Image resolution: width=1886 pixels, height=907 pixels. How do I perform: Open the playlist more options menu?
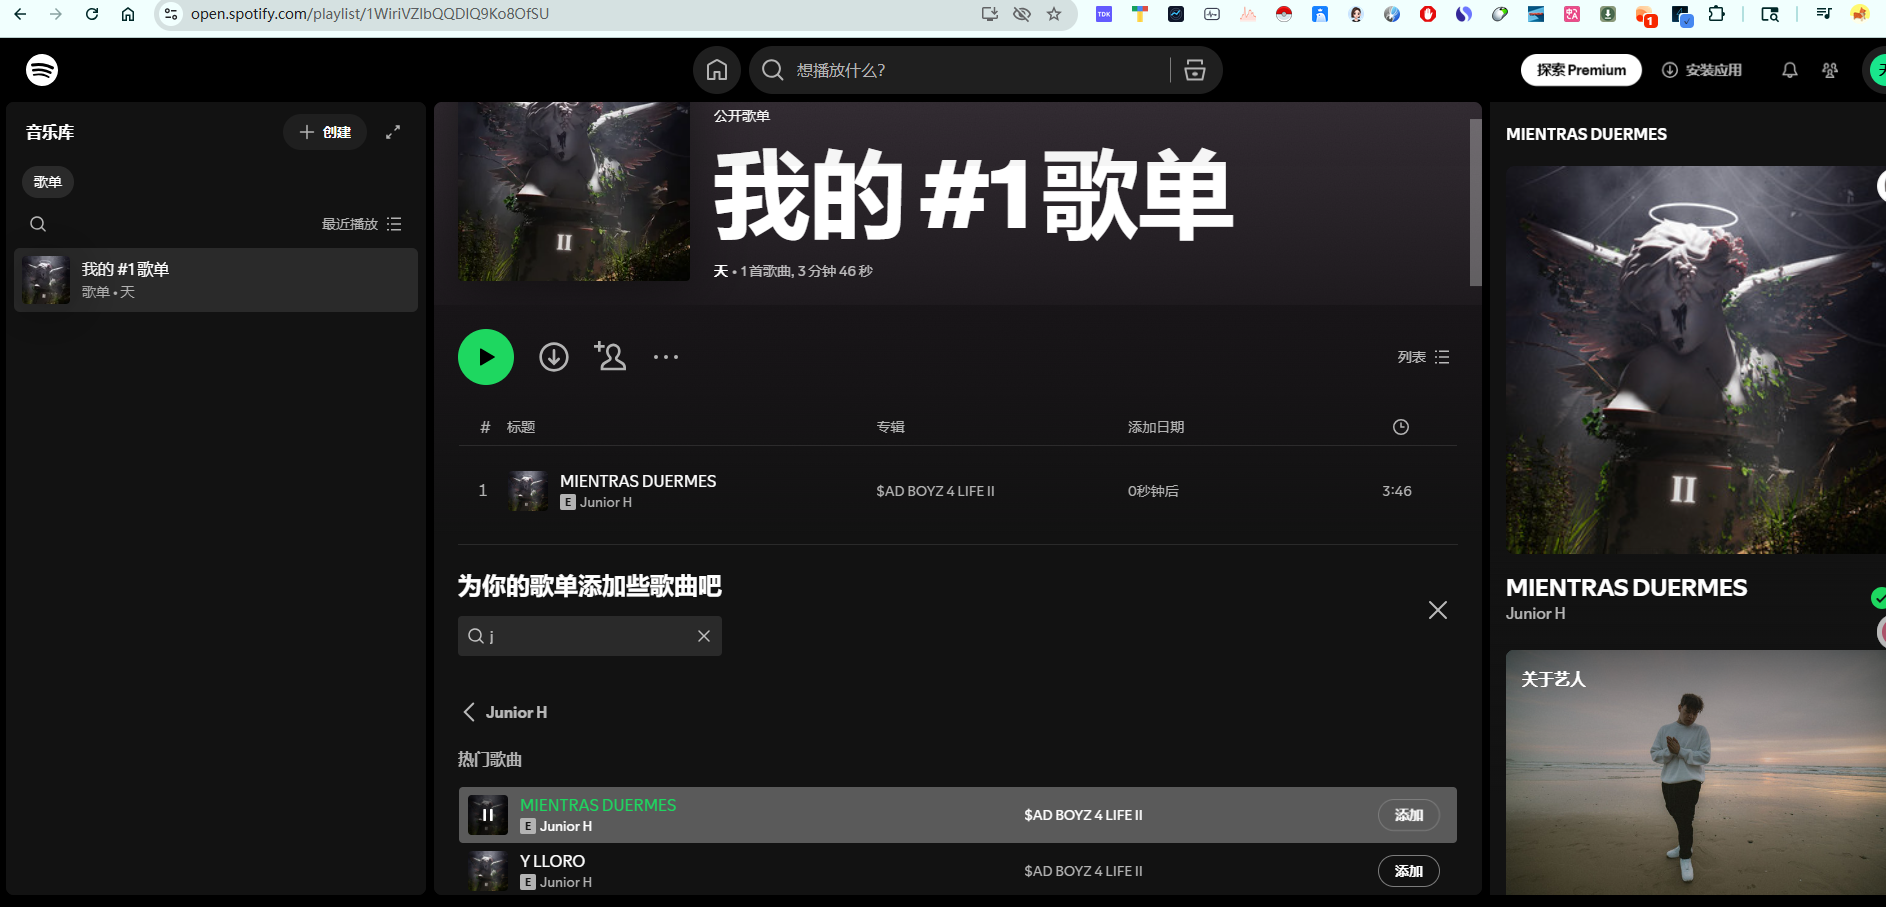[666, 357]
